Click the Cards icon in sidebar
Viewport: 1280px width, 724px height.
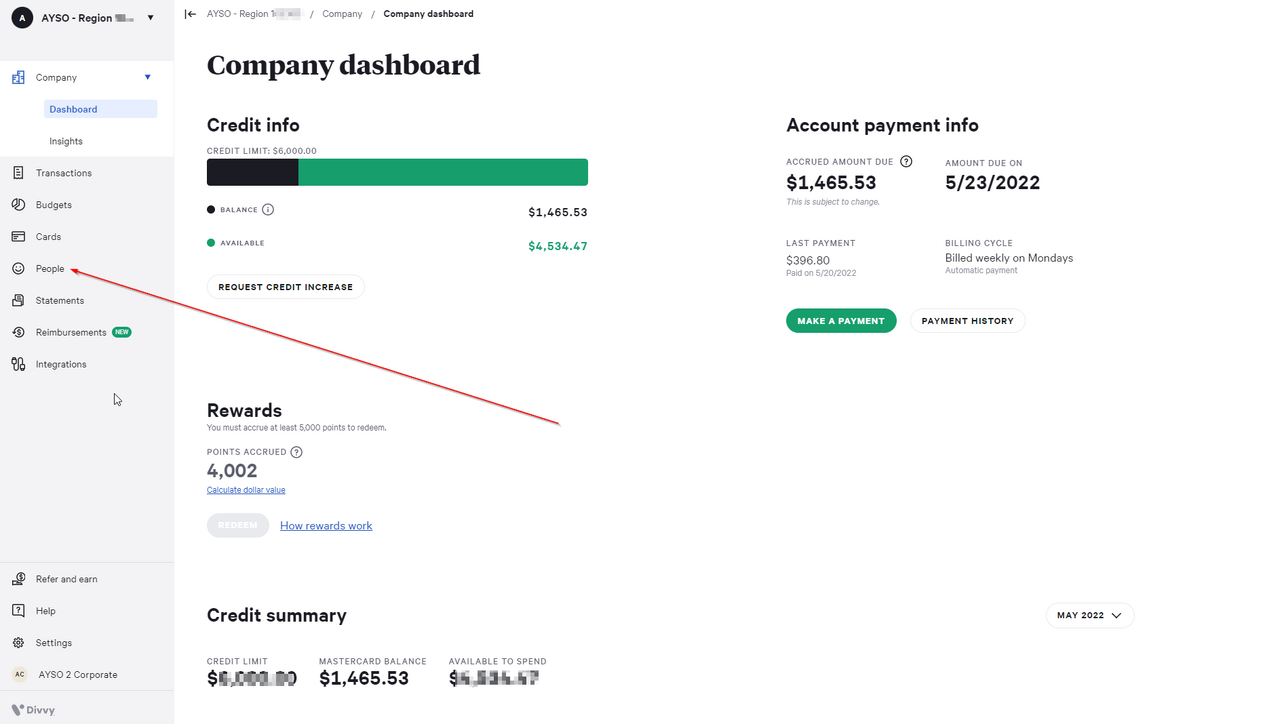pos(18,237)
